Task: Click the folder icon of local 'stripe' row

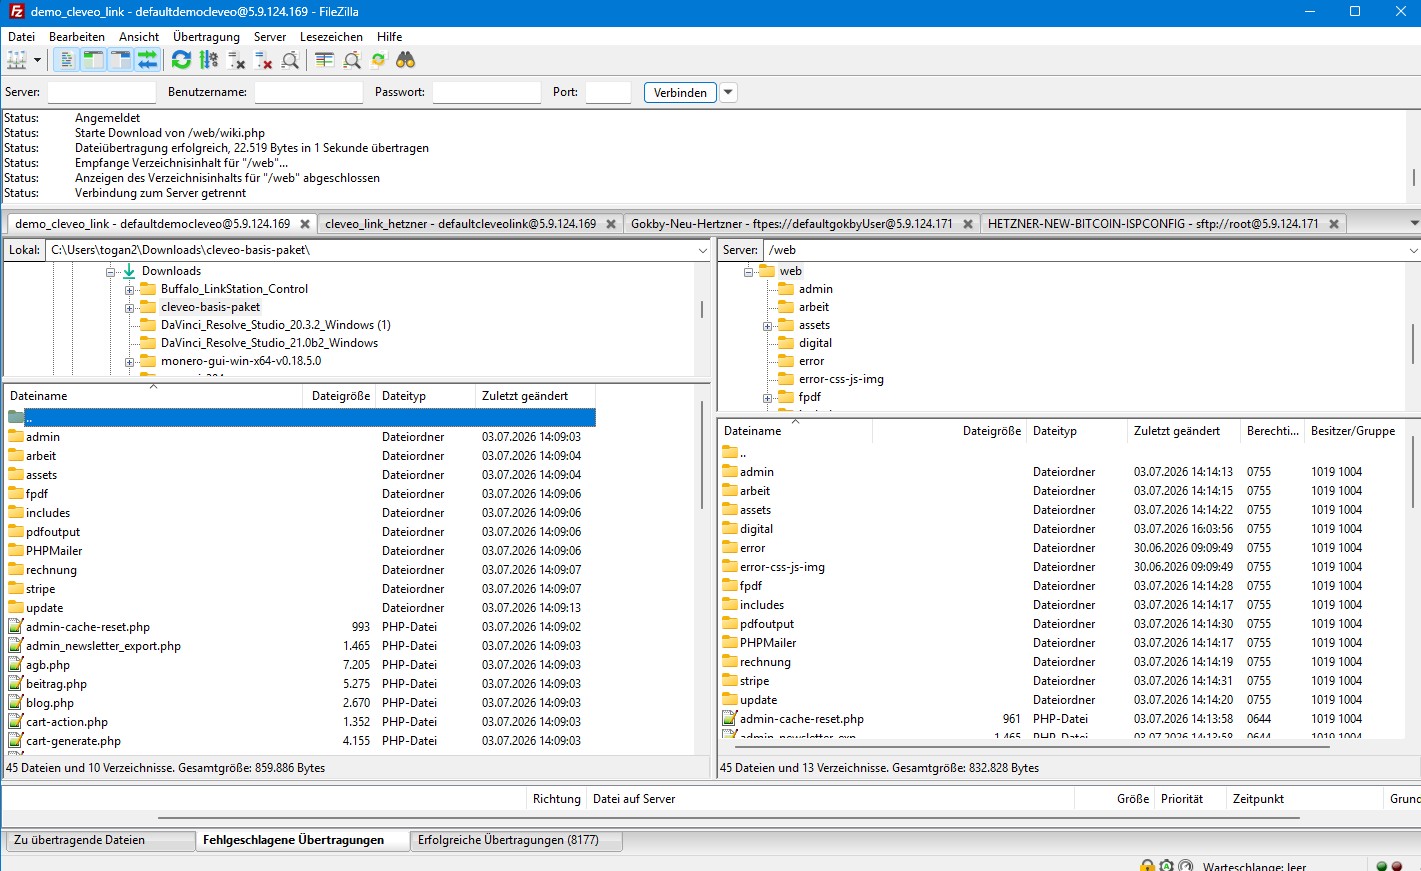Action: tap(16, 589)
